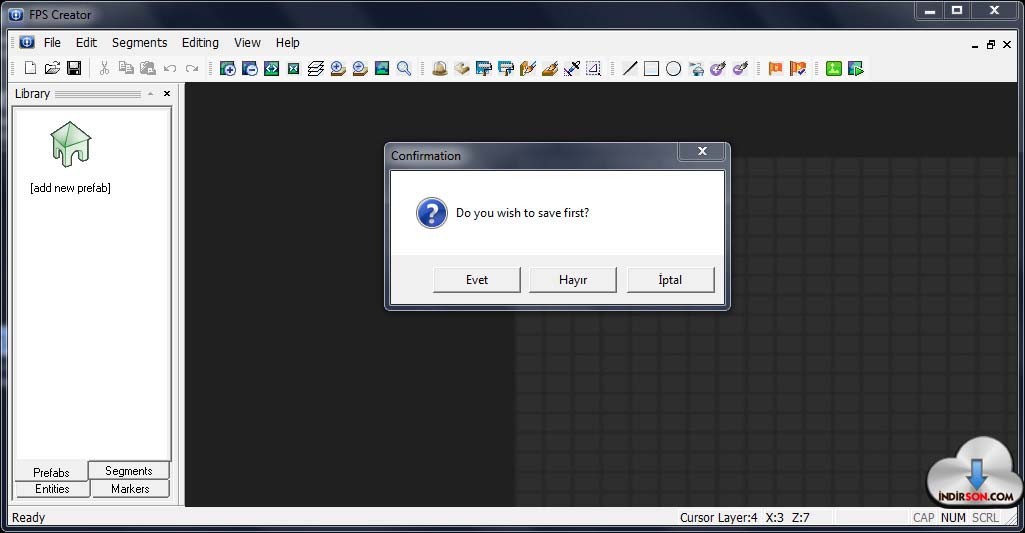Click the green play test-level icon
The height and width of the screenshot is (533, 1025).
(856, 68)
